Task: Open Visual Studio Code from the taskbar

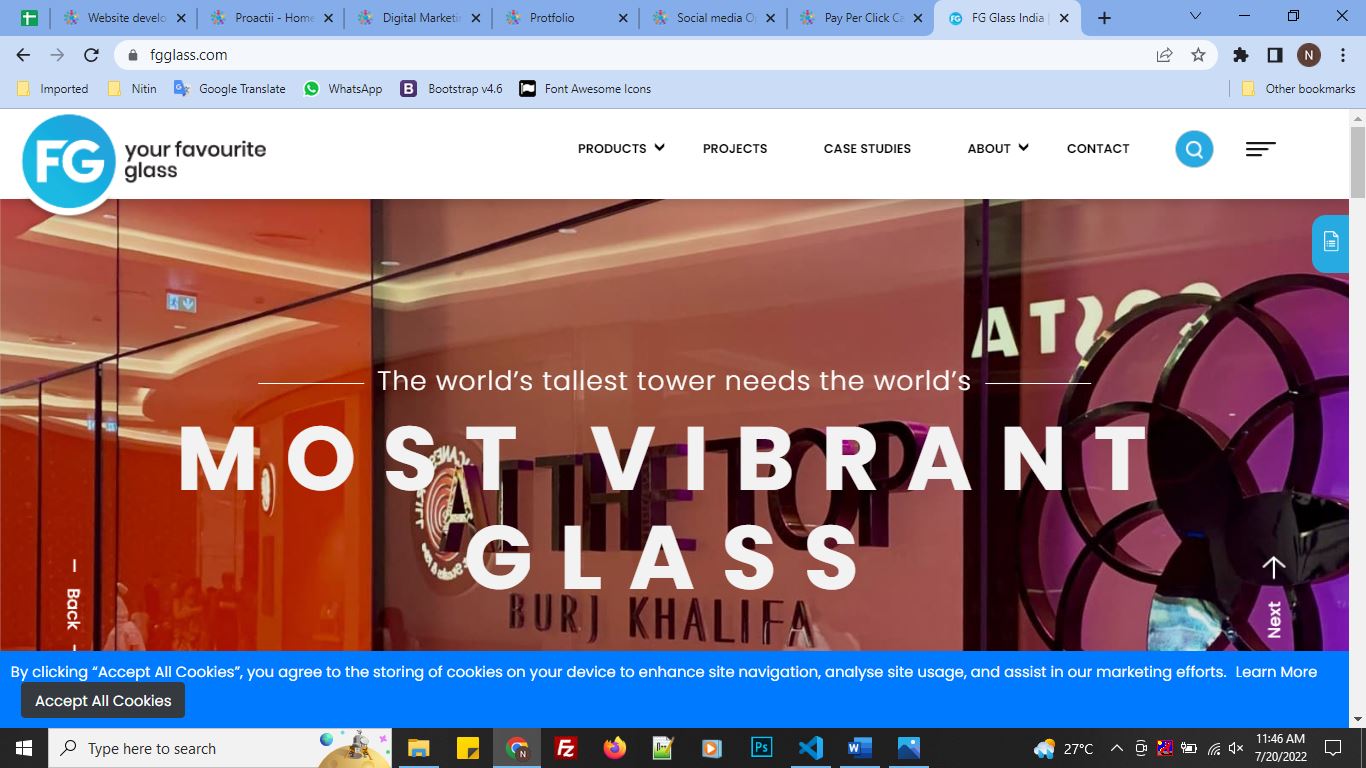Action: pyautogui.click(x=810, y=748)
